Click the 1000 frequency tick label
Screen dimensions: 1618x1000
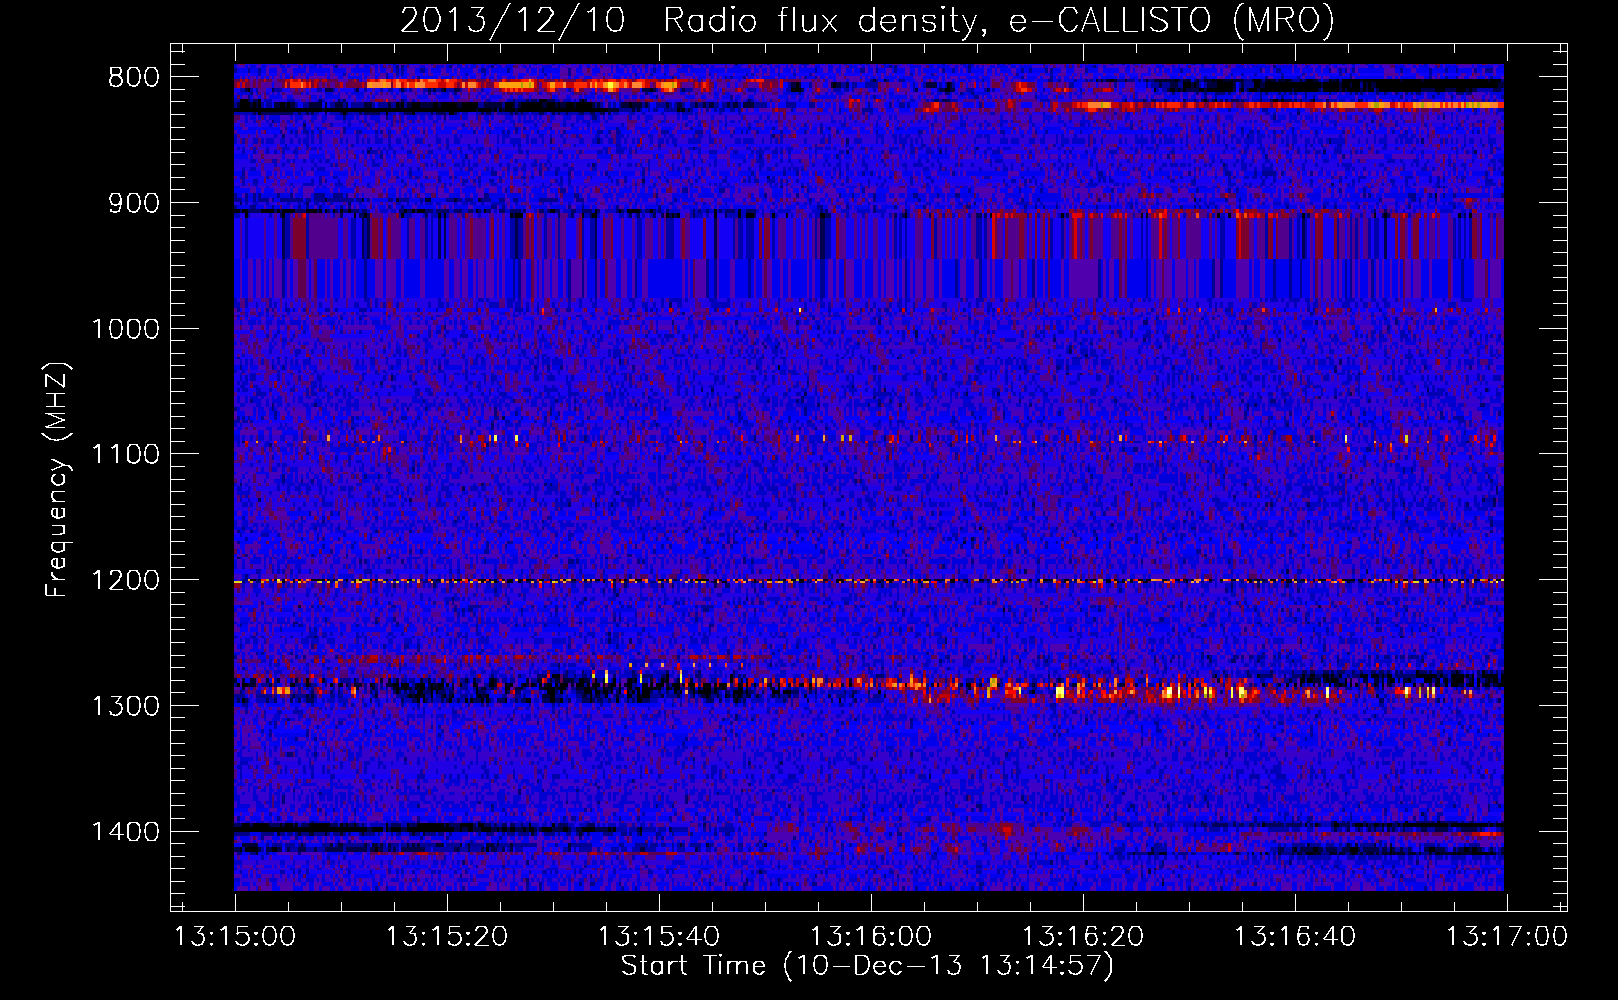tap(125, 329)
